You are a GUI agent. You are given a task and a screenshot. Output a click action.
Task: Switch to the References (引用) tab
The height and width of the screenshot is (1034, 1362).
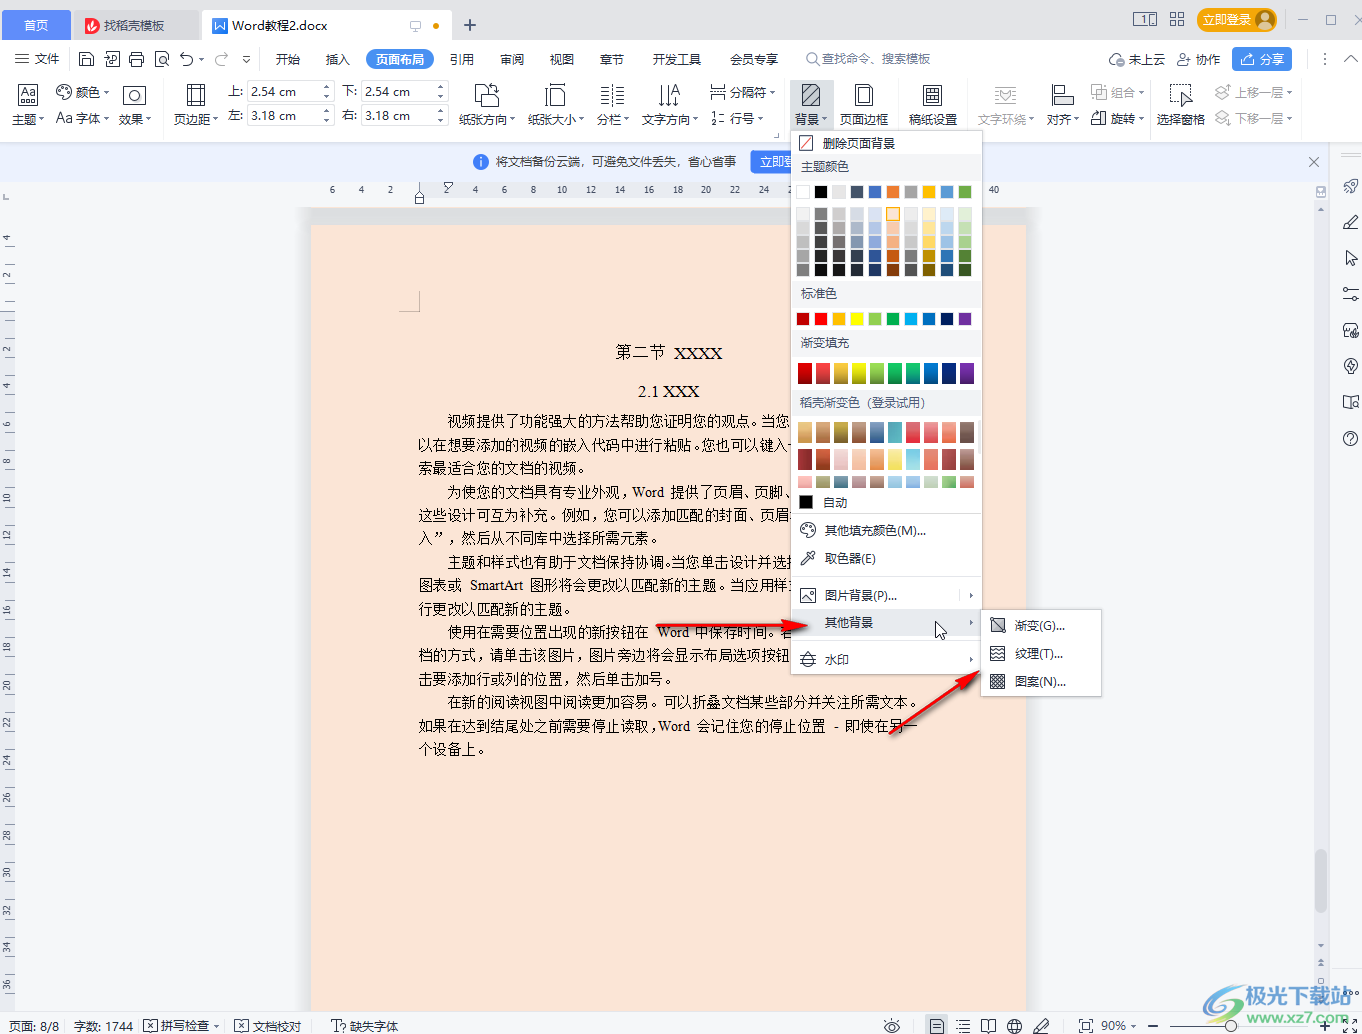click(462, 59)
